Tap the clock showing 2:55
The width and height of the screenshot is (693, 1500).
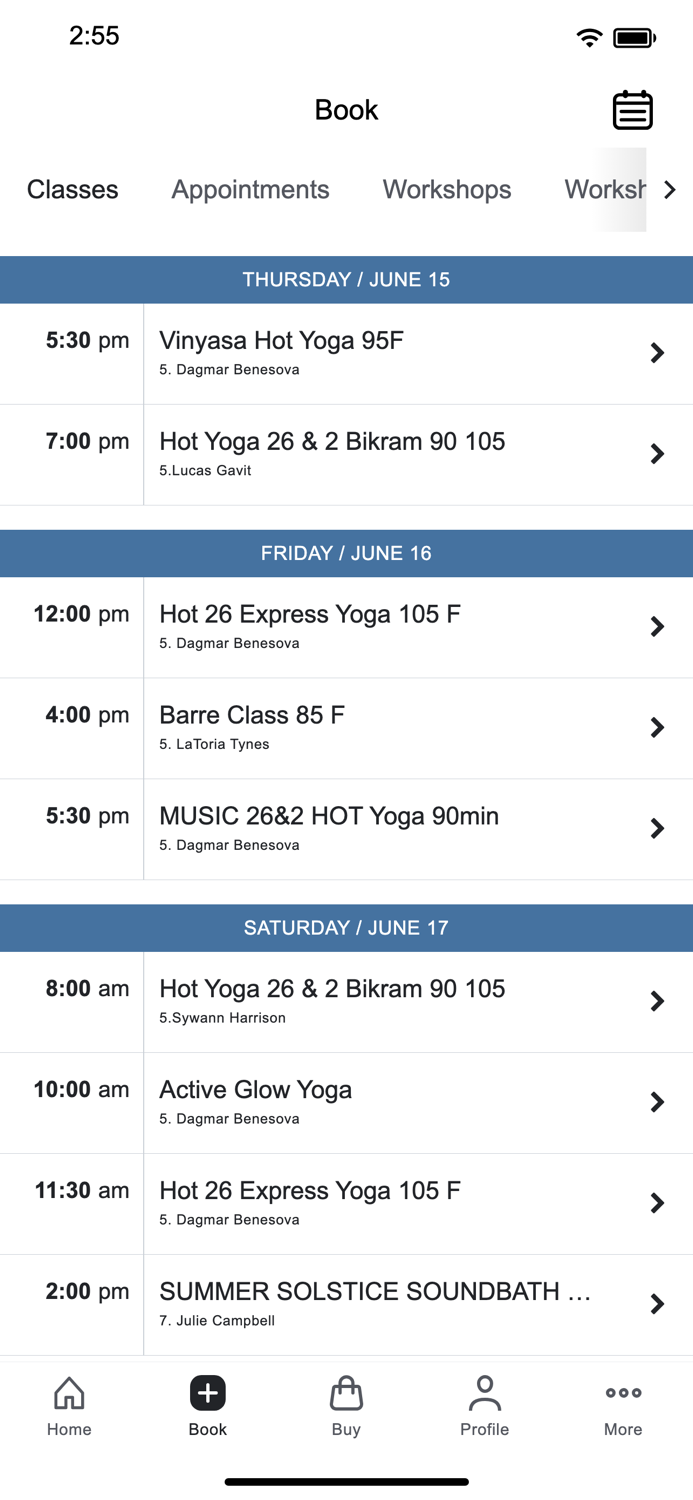(x=94, y=36)
